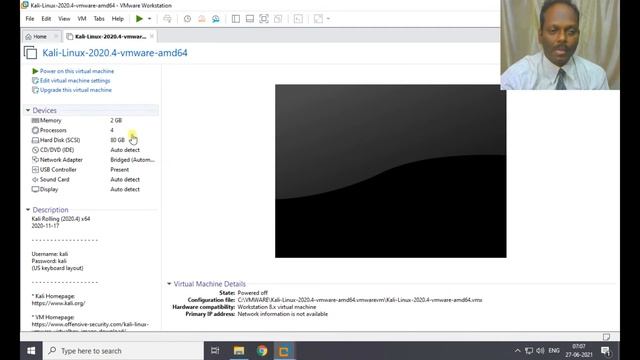Image resolution: width=640 pixels, height=360 pixels.
Task: Open the stretch guest dropdown arrow
Action: point(328,19)
